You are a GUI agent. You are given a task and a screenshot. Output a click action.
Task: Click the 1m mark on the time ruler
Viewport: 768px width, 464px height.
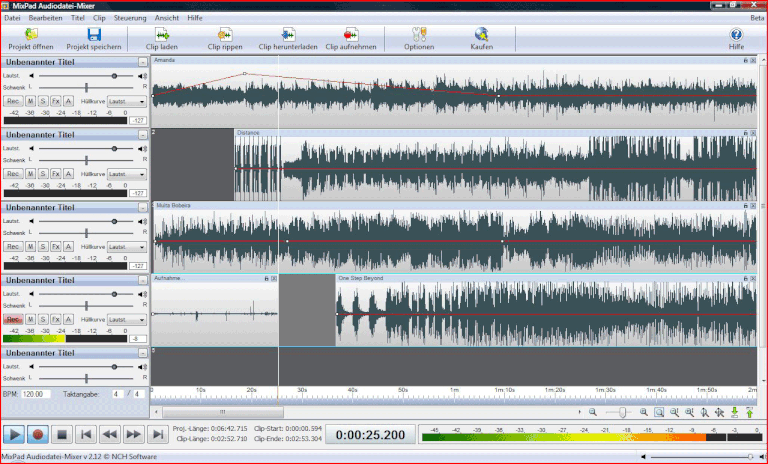[455, 390]
